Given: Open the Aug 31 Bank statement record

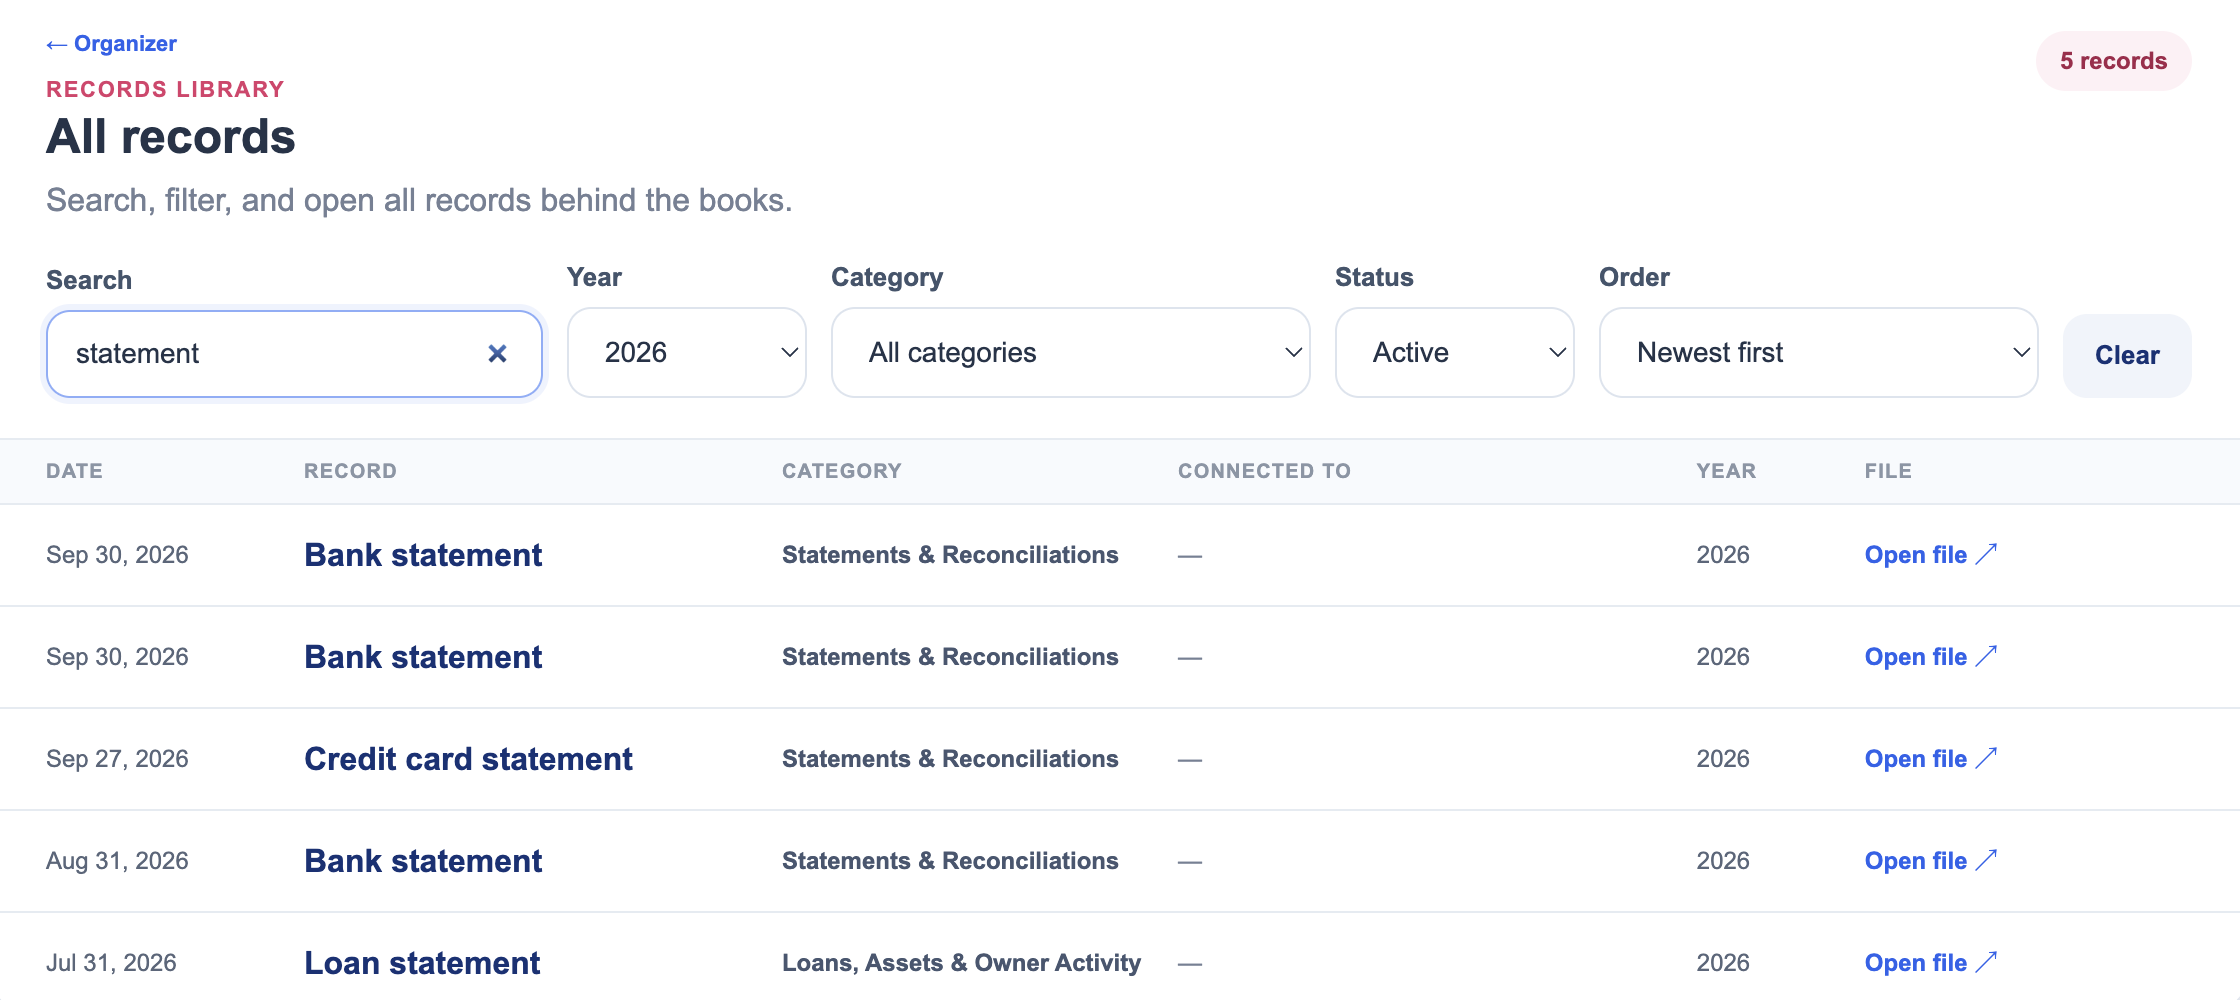Looking at the screenshot, I should [x=423, y=861].
